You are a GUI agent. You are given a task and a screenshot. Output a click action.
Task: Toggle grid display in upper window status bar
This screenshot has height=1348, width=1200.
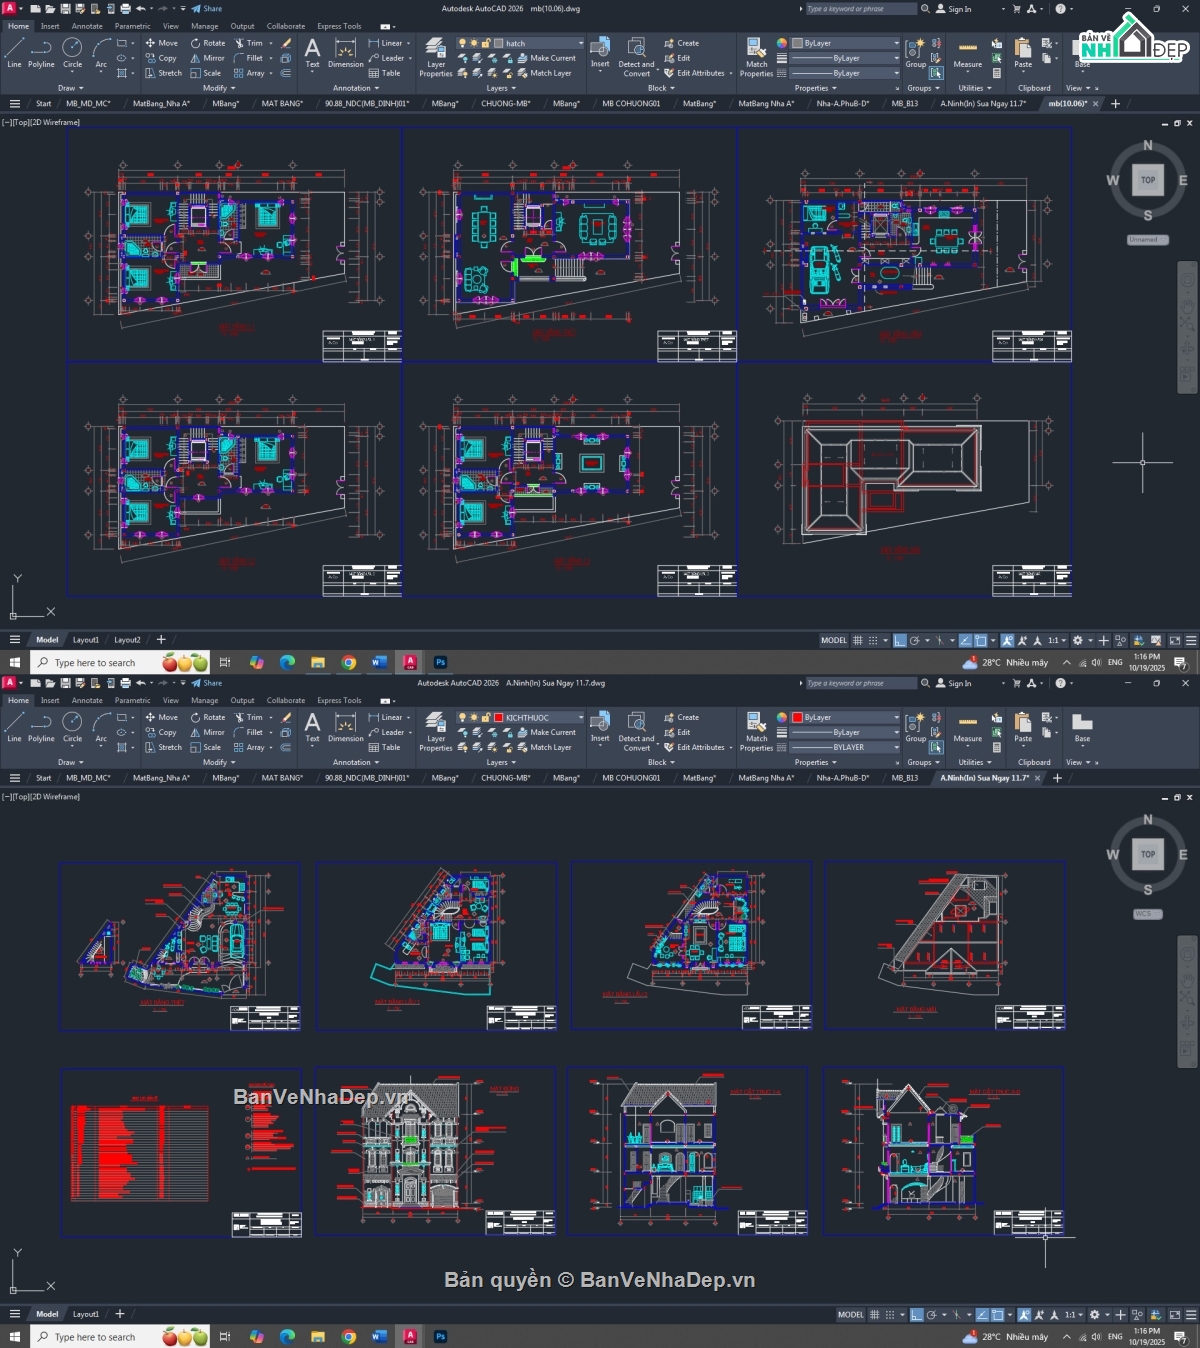pyautogui.click(x=858, y=640)
